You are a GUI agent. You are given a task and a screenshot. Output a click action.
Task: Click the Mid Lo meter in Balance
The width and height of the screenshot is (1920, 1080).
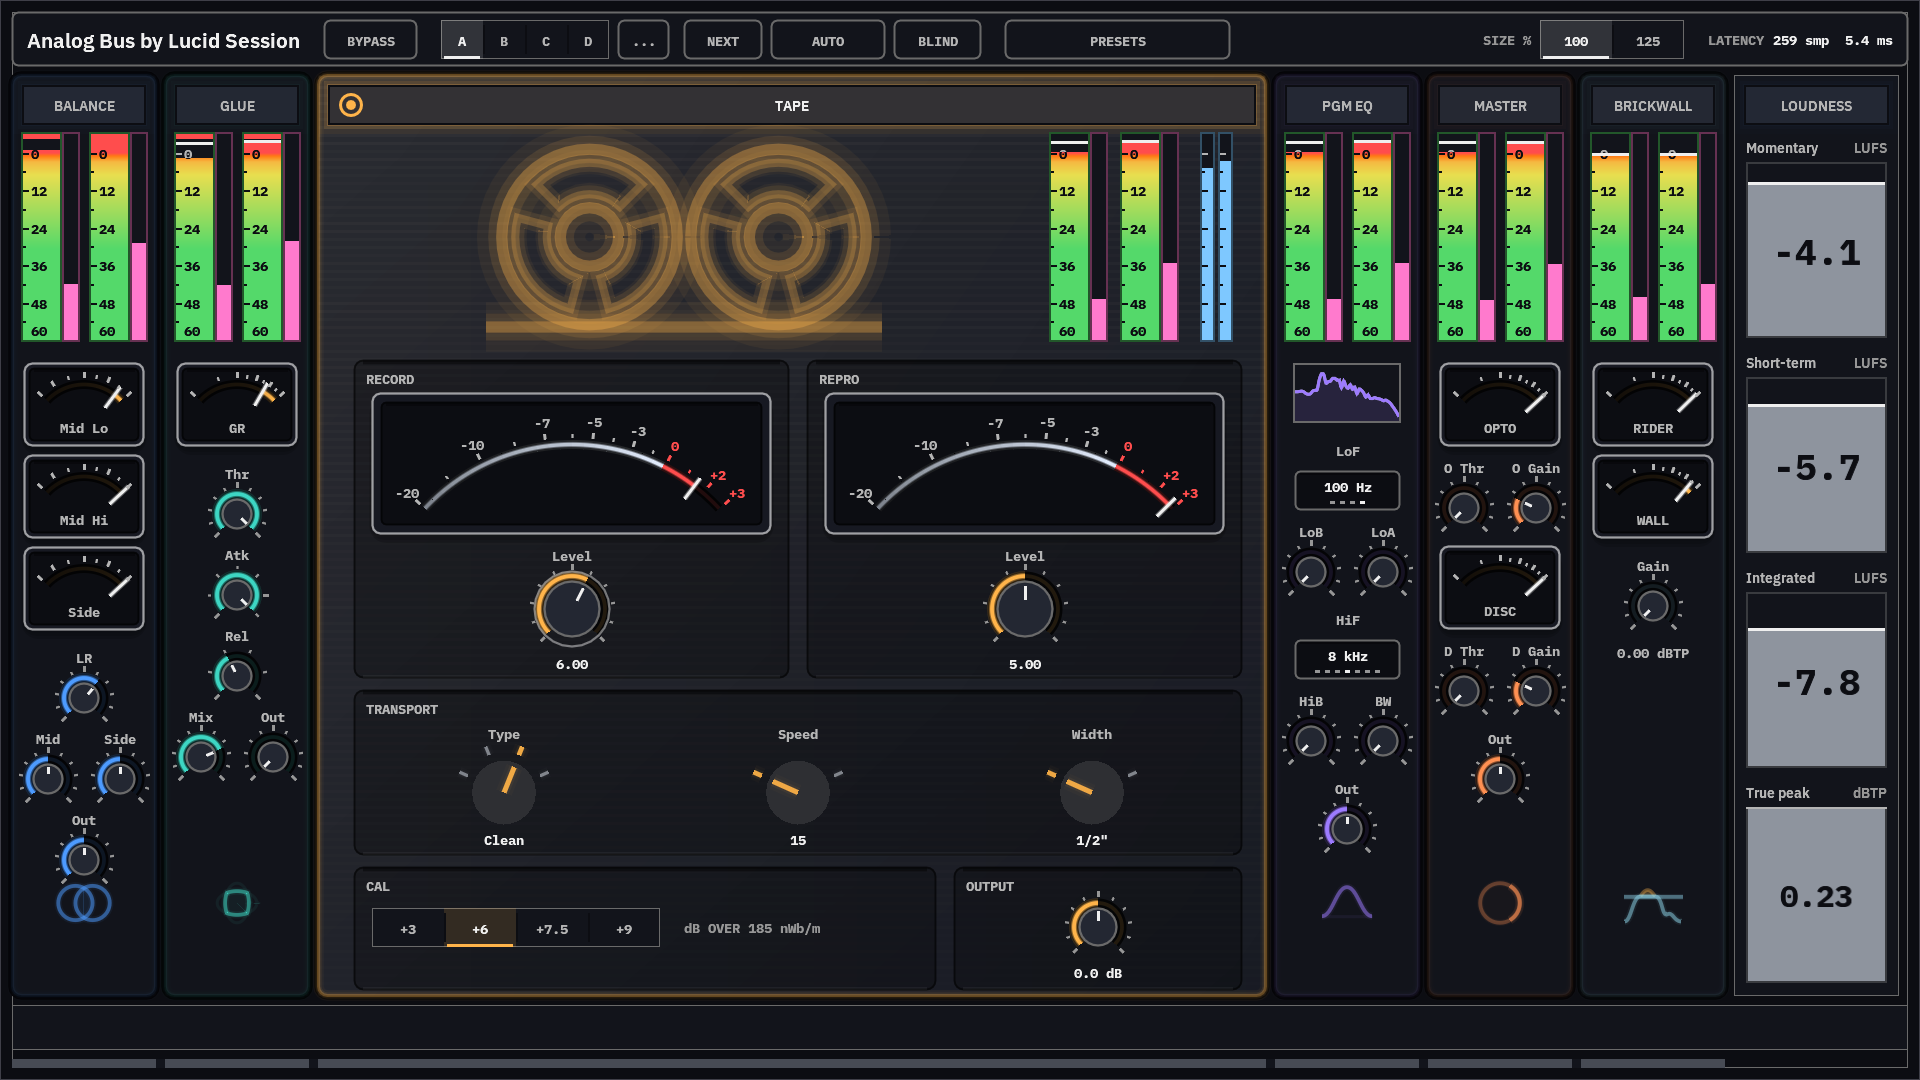[x=84, y=404]
